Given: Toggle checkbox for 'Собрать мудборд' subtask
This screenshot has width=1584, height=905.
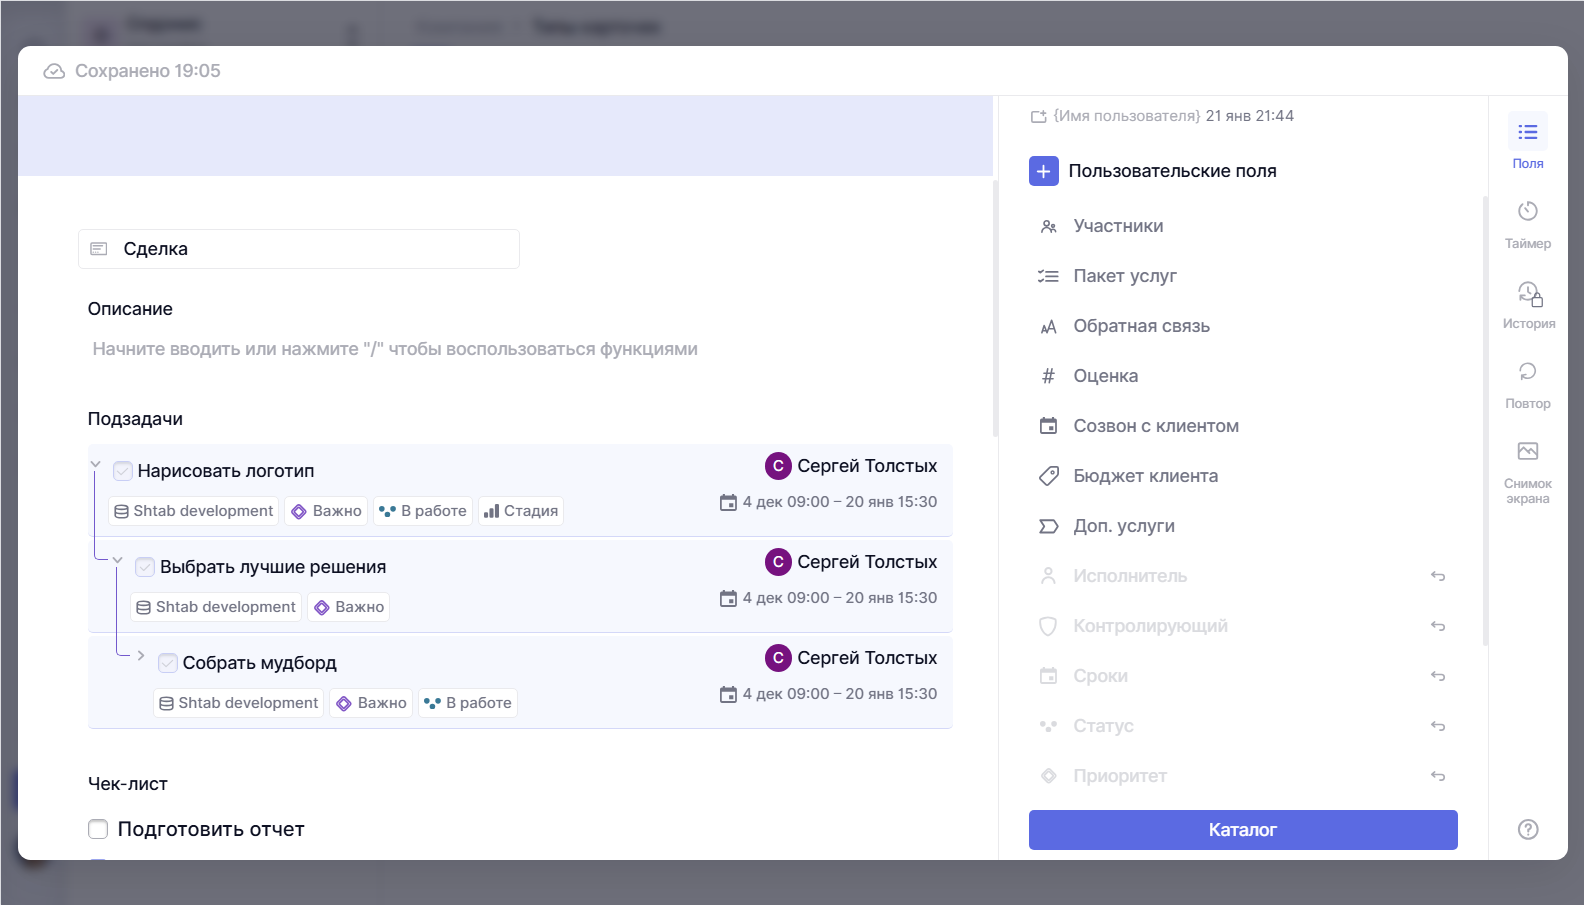Looking at the screenshot, I should 168,663.
